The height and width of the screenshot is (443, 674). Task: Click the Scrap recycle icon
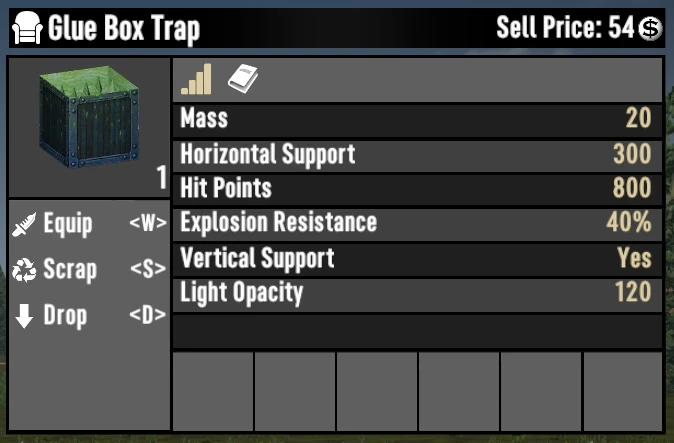click(24, 270)
